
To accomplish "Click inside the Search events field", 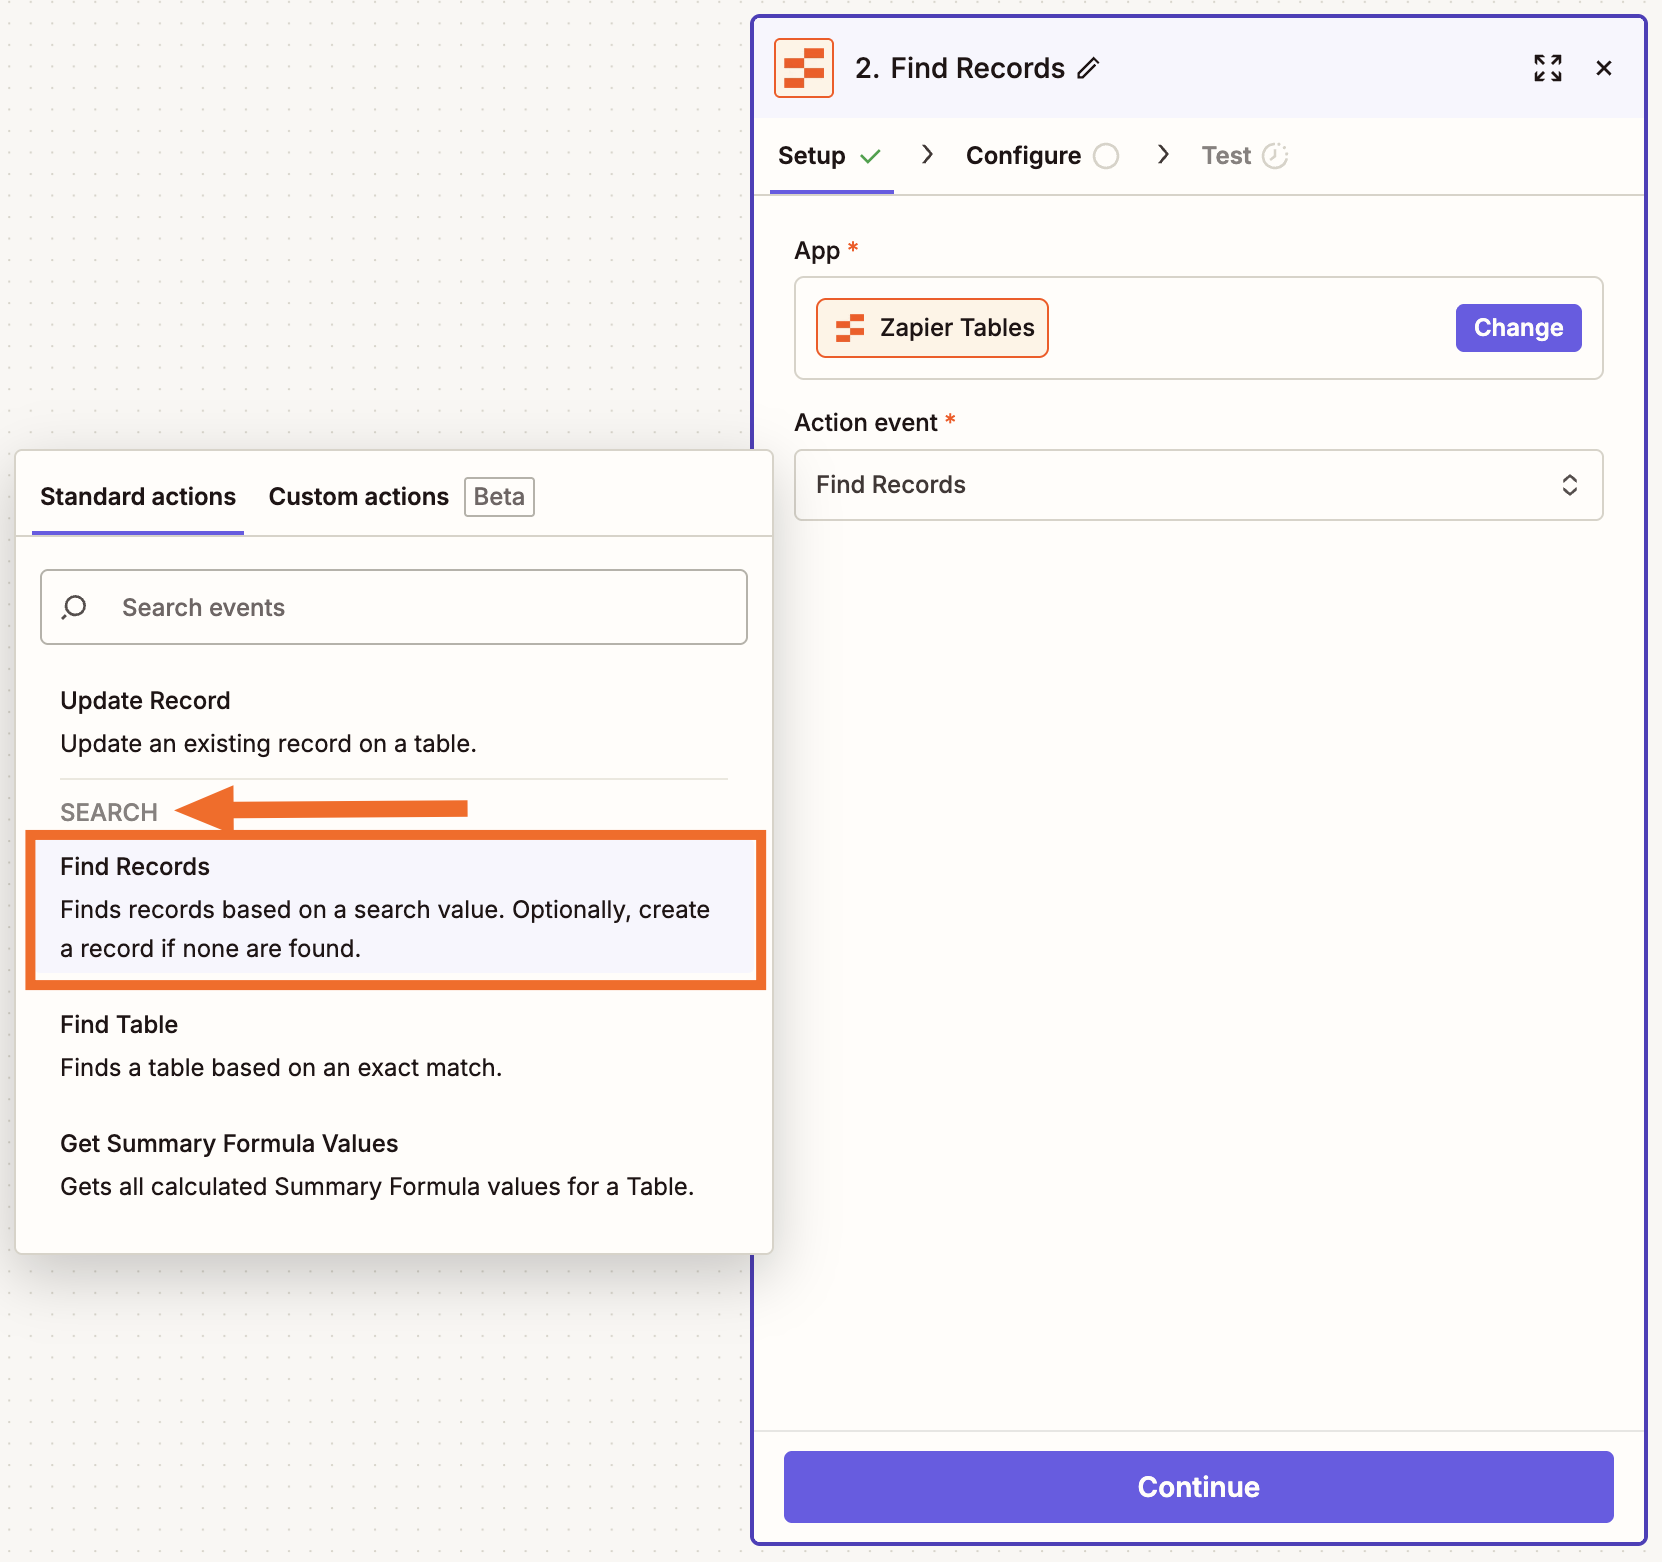I will 393,607.
